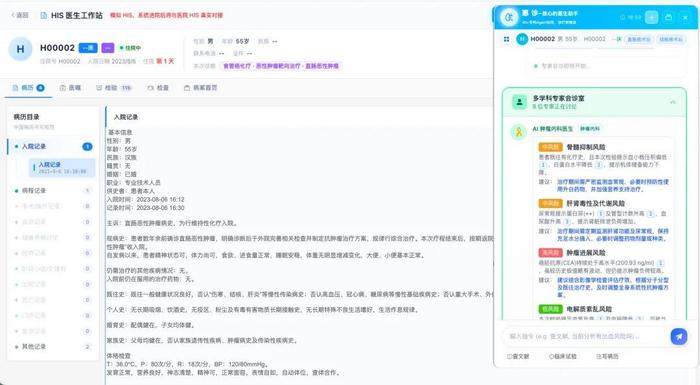Close the assistant panel with the X
This screenshot has height=385, width=700.
tap(686, 17)
